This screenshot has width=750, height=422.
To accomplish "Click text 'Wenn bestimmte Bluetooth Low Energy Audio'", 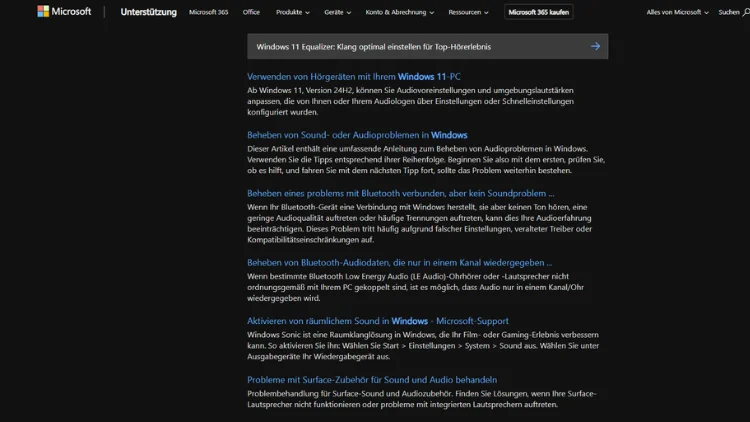I will [328, 277].
